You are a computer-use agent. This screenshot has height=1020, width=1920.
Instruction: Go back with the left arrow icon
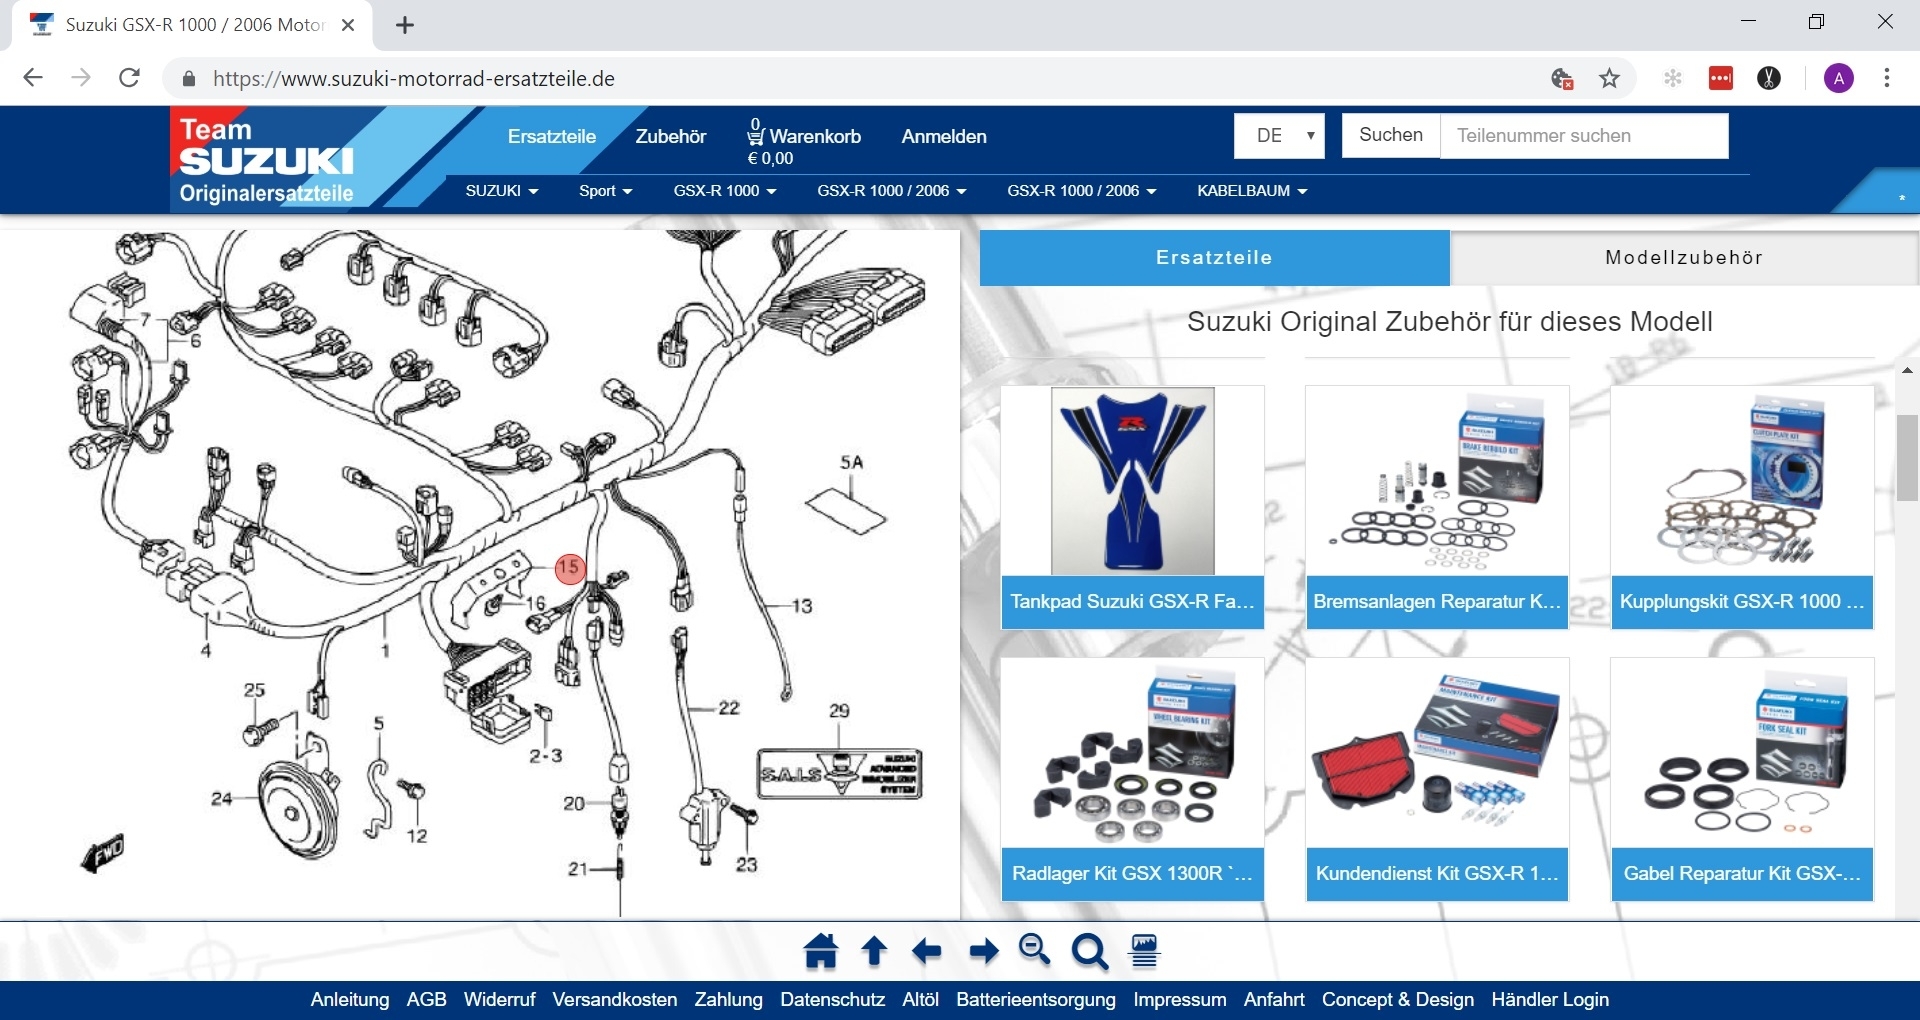tap(927, 951)
